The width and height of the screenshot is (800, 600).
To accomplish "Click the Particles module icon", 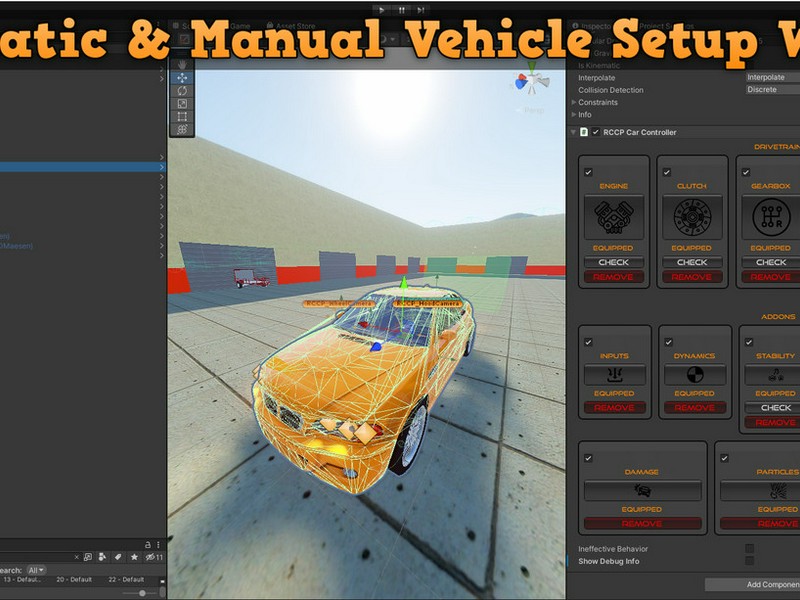I will tap(779, 491).
